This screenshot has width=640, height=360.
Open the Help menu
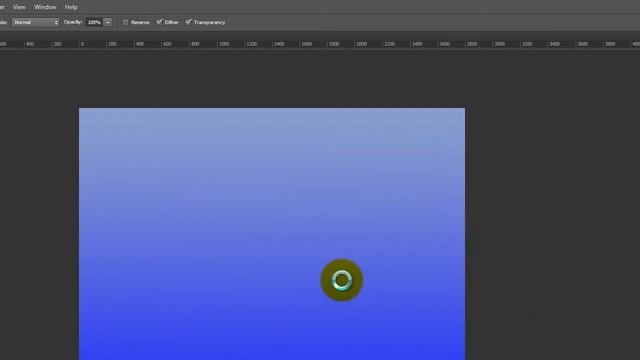71,7
